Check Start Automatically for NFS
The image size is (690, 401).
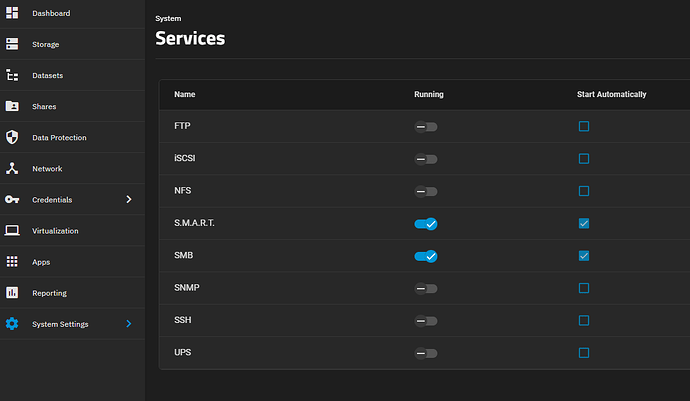[584, 191]
